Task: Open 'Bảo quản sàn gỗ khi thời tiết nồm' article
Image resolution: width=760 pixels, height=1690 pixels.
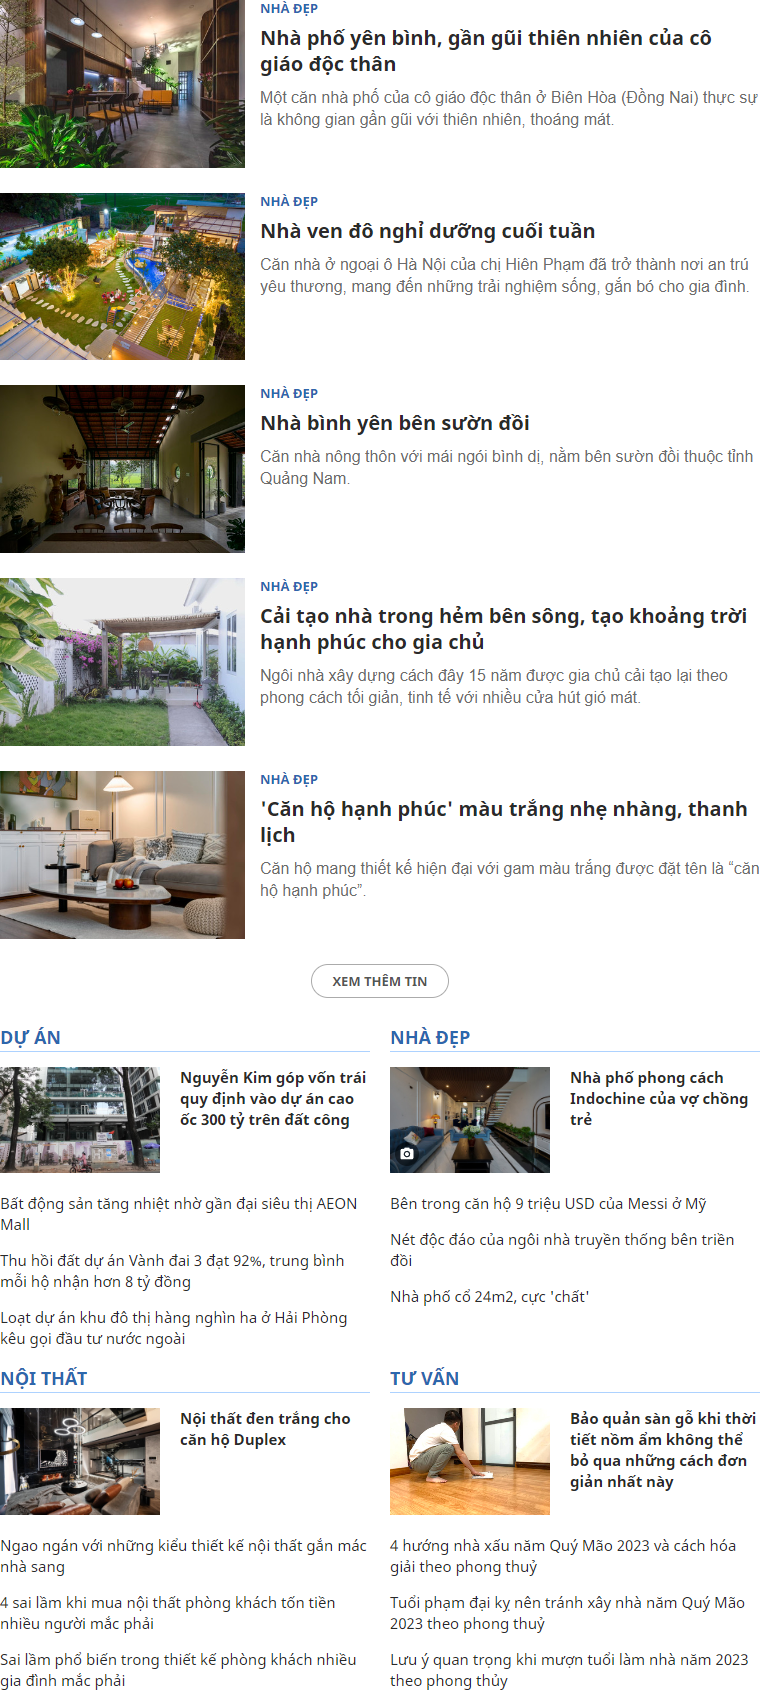Action: click(663, 1450)
